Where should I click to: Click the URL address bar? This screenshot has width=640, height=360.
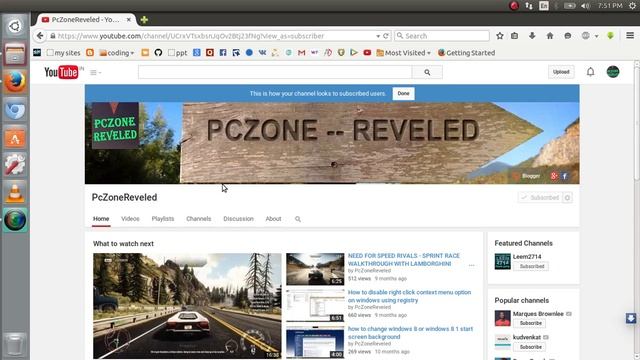coord(212,36)
